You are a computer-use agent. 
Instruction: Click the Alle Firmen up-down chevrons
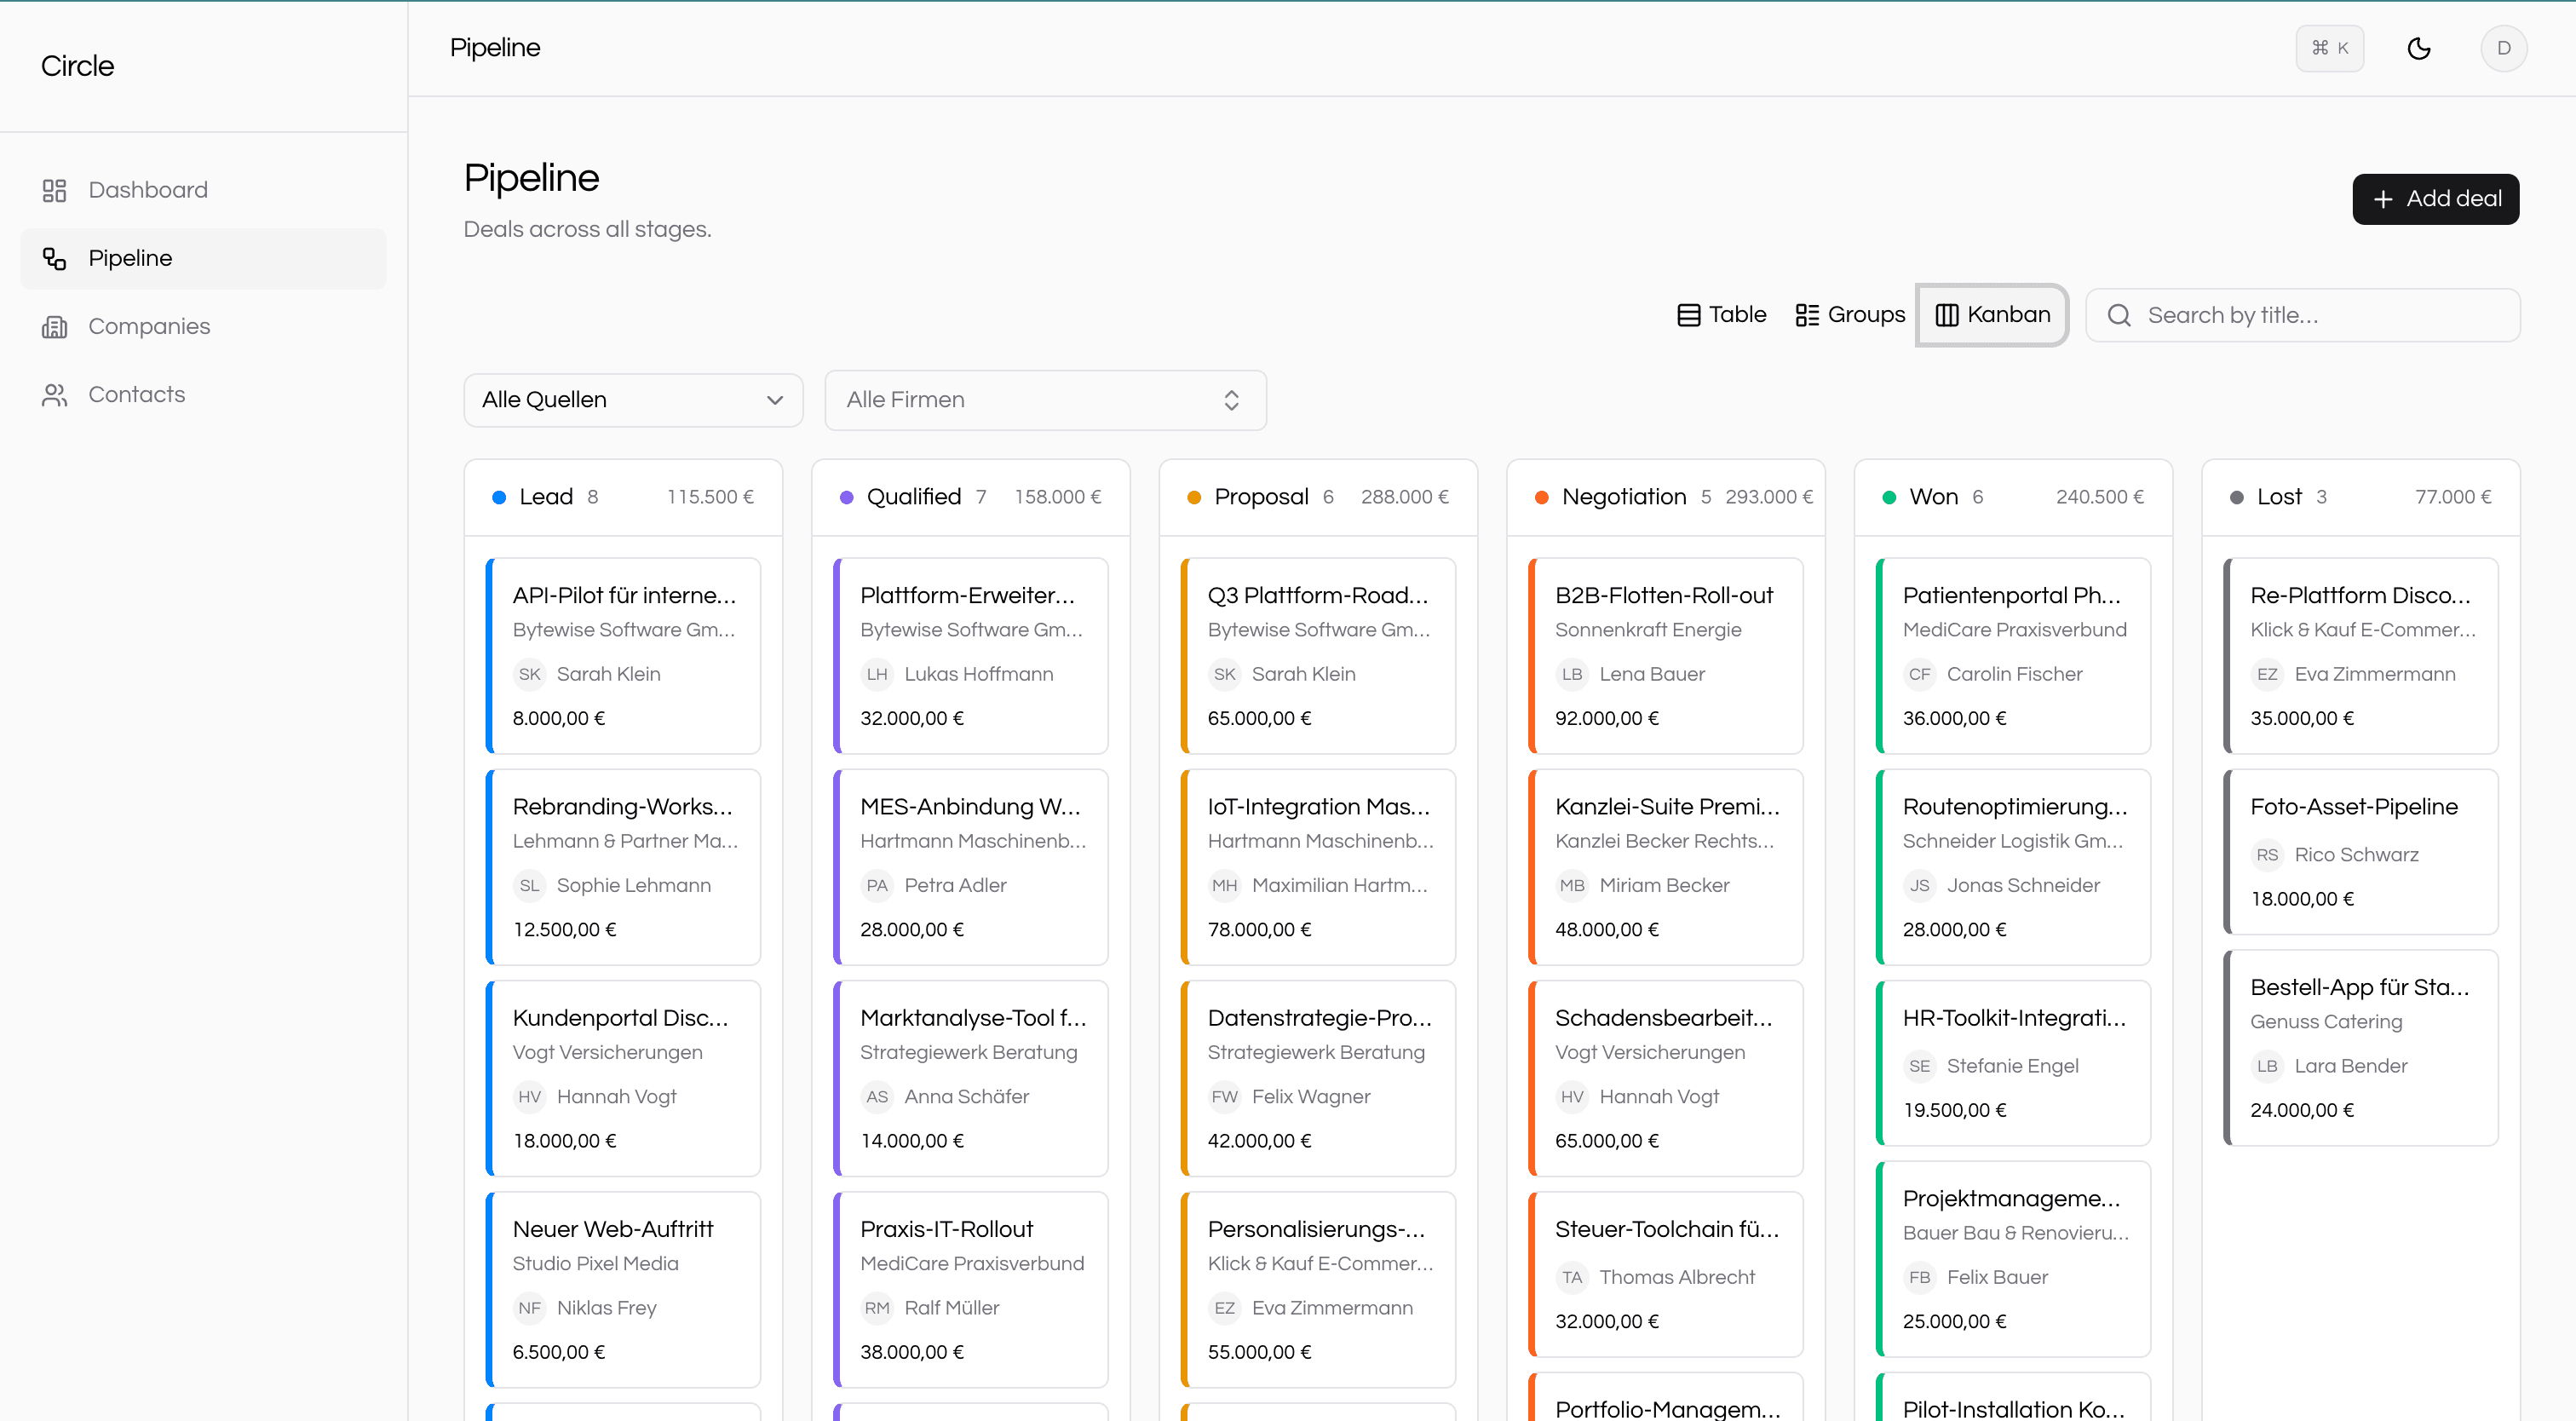(x=1231, y=400)
